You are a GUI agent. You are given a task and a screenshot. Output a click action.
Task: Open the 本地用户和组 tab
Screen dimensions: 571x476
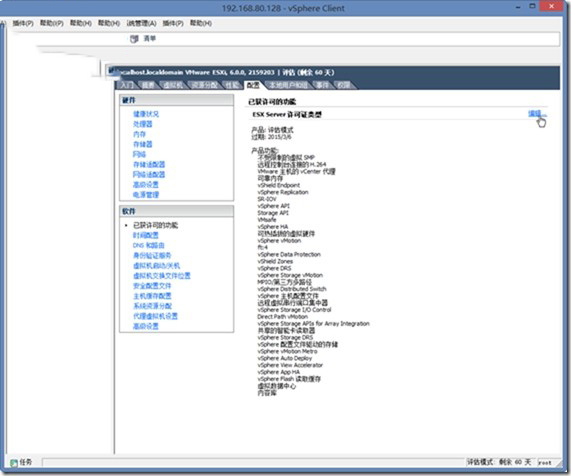point(288,85)
